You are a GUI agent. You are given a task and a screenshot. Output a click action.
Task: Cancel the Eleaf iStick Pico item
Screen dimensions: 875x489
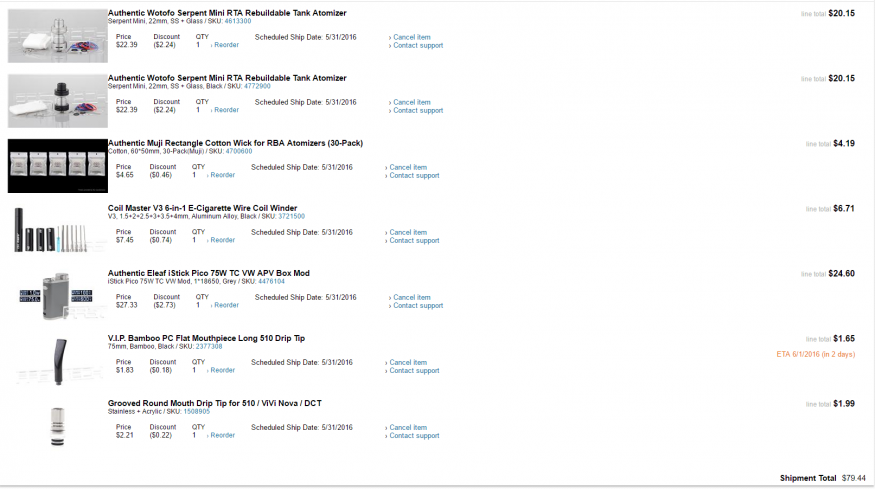click(x=412, y=297)
